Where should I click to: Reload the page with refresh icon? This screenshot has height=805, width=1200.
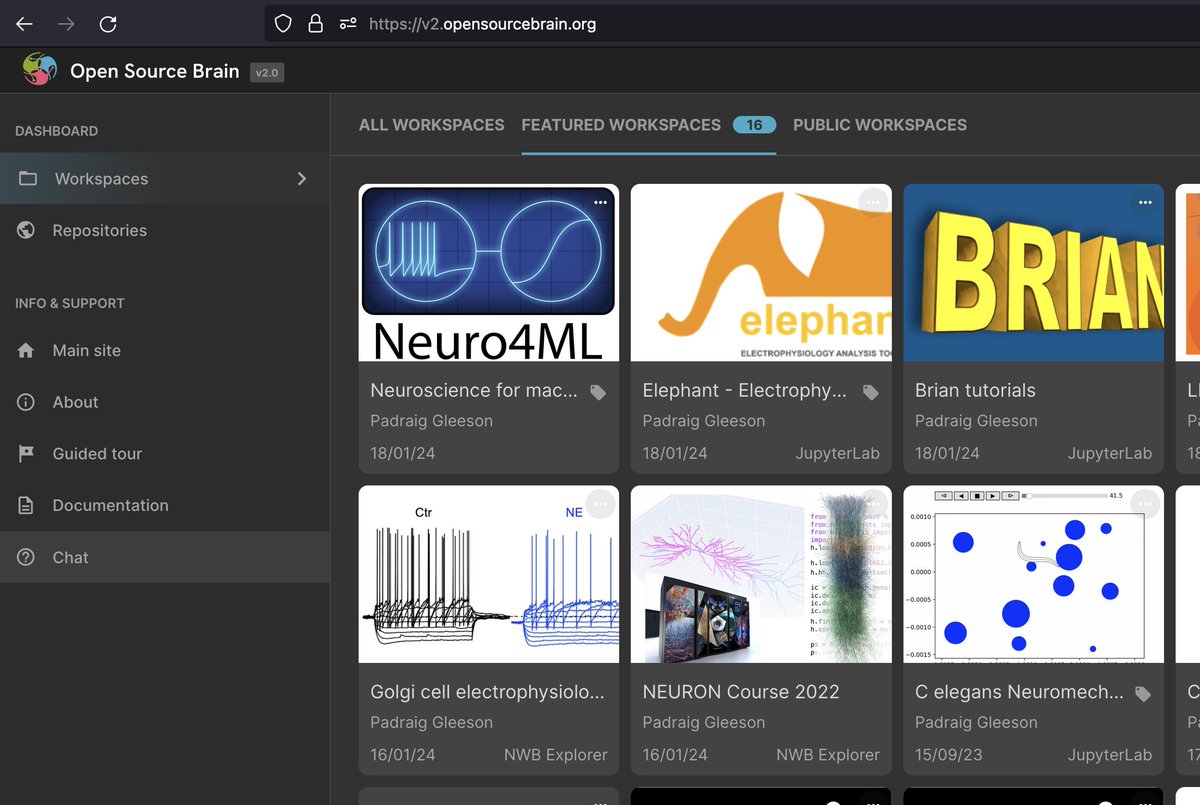coord(108,24)
